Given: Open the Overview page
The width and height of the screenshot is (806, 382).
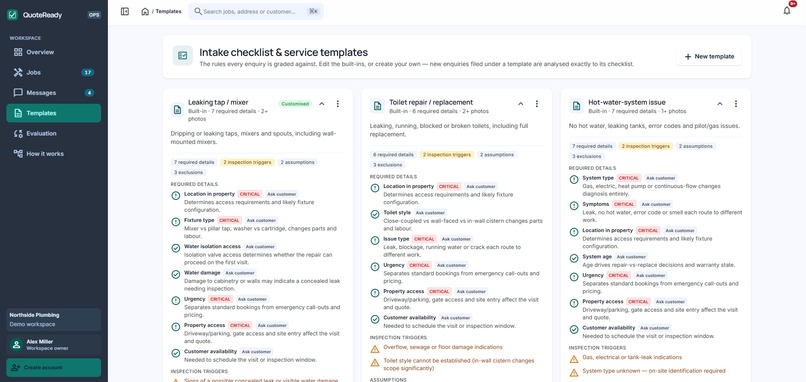Looking at the screenshot, I should click(53, 52).
